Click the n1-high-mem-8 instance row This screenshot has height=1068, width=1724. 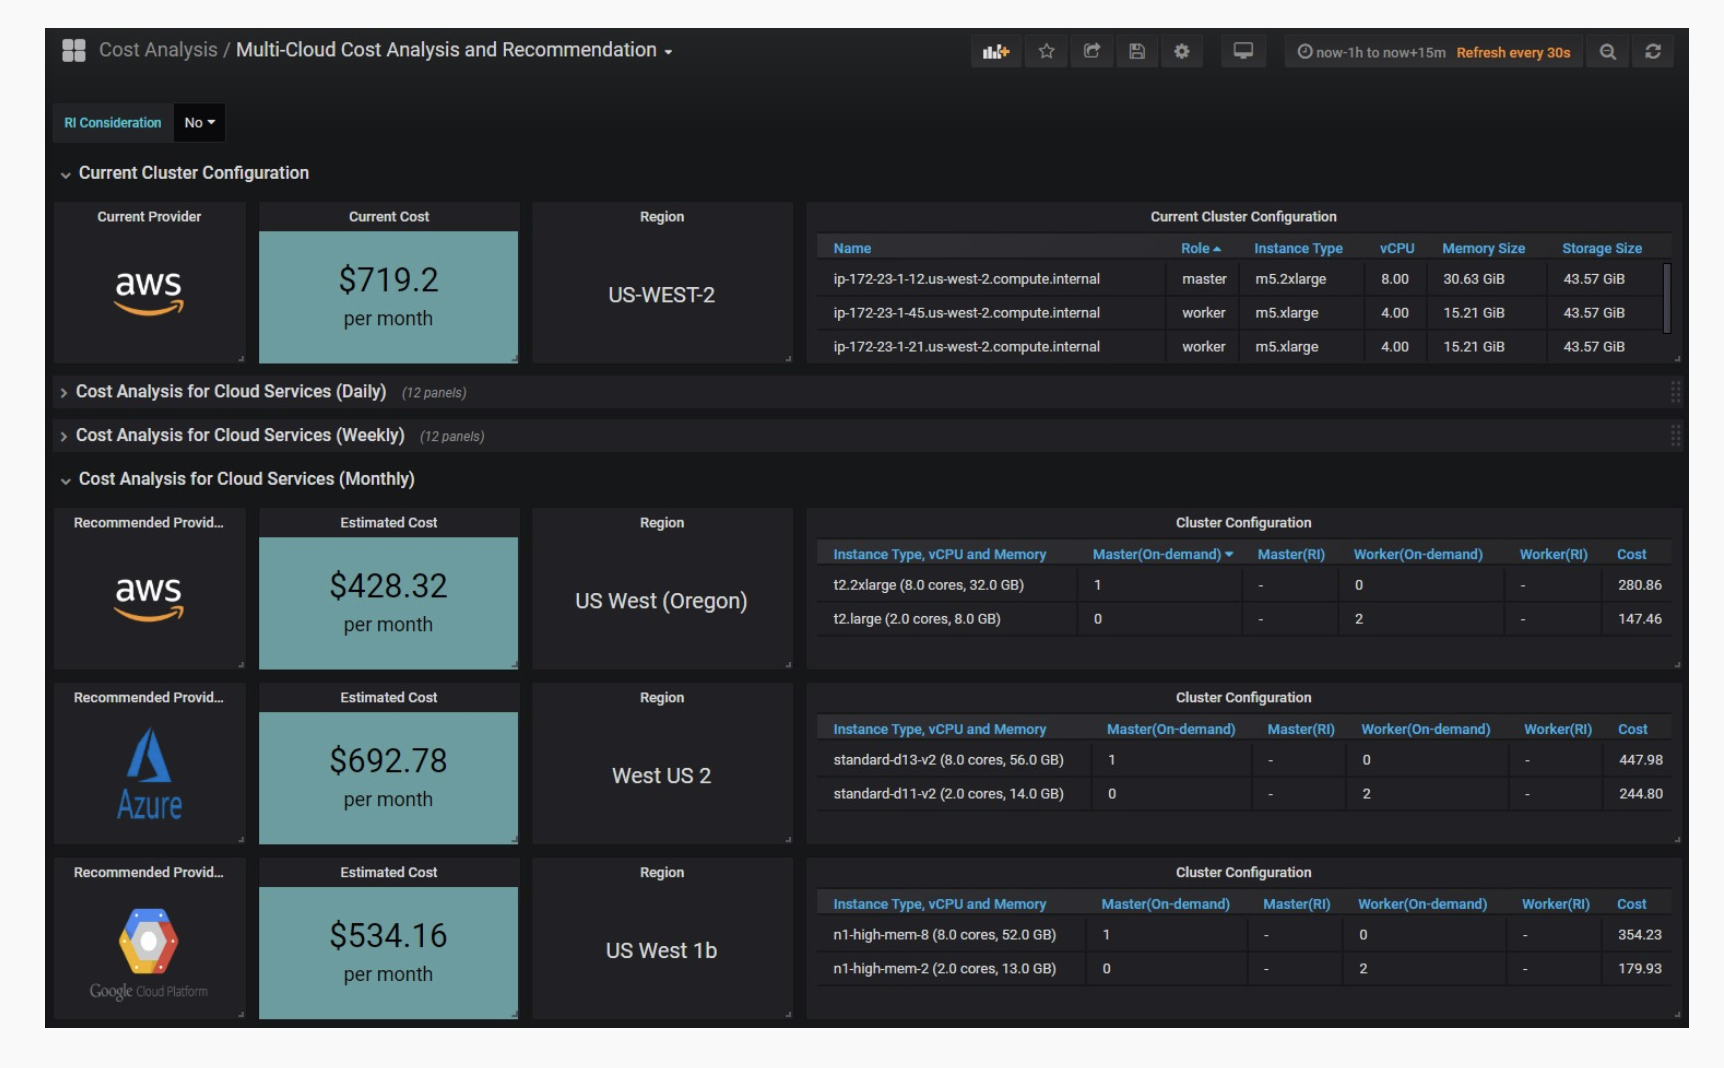[1244, 935]
